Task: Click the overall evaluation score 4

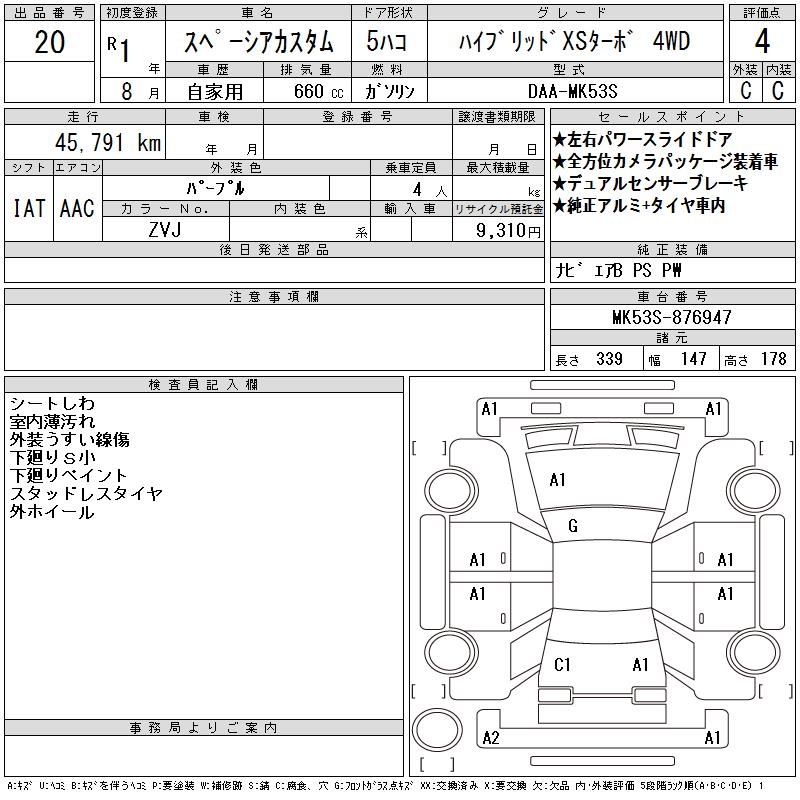Action: tap(762, 42)
